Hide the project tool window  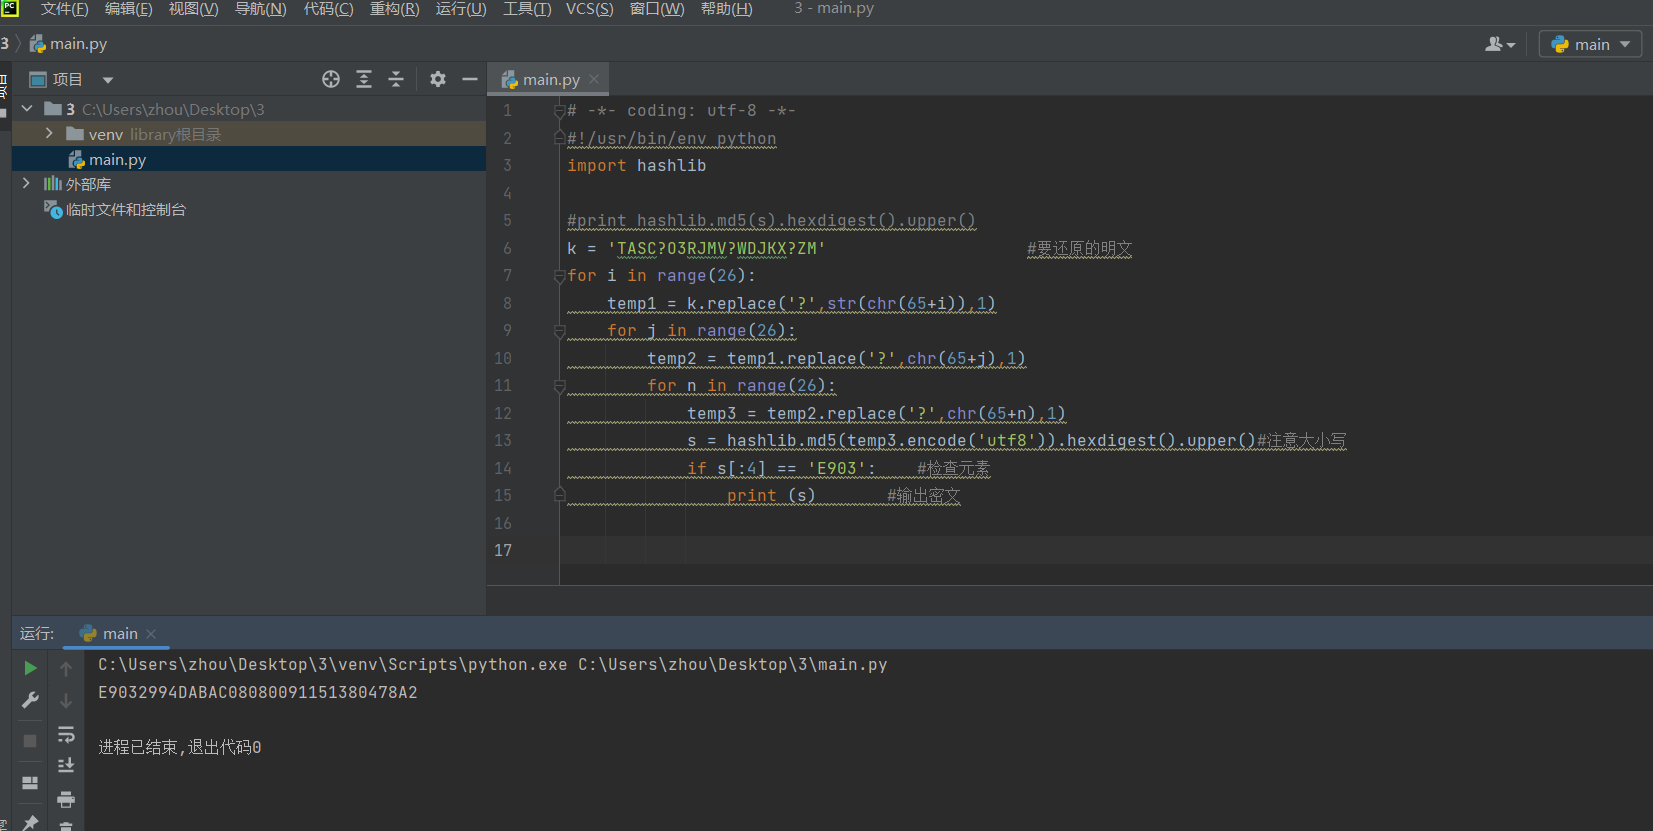[470, 79]
